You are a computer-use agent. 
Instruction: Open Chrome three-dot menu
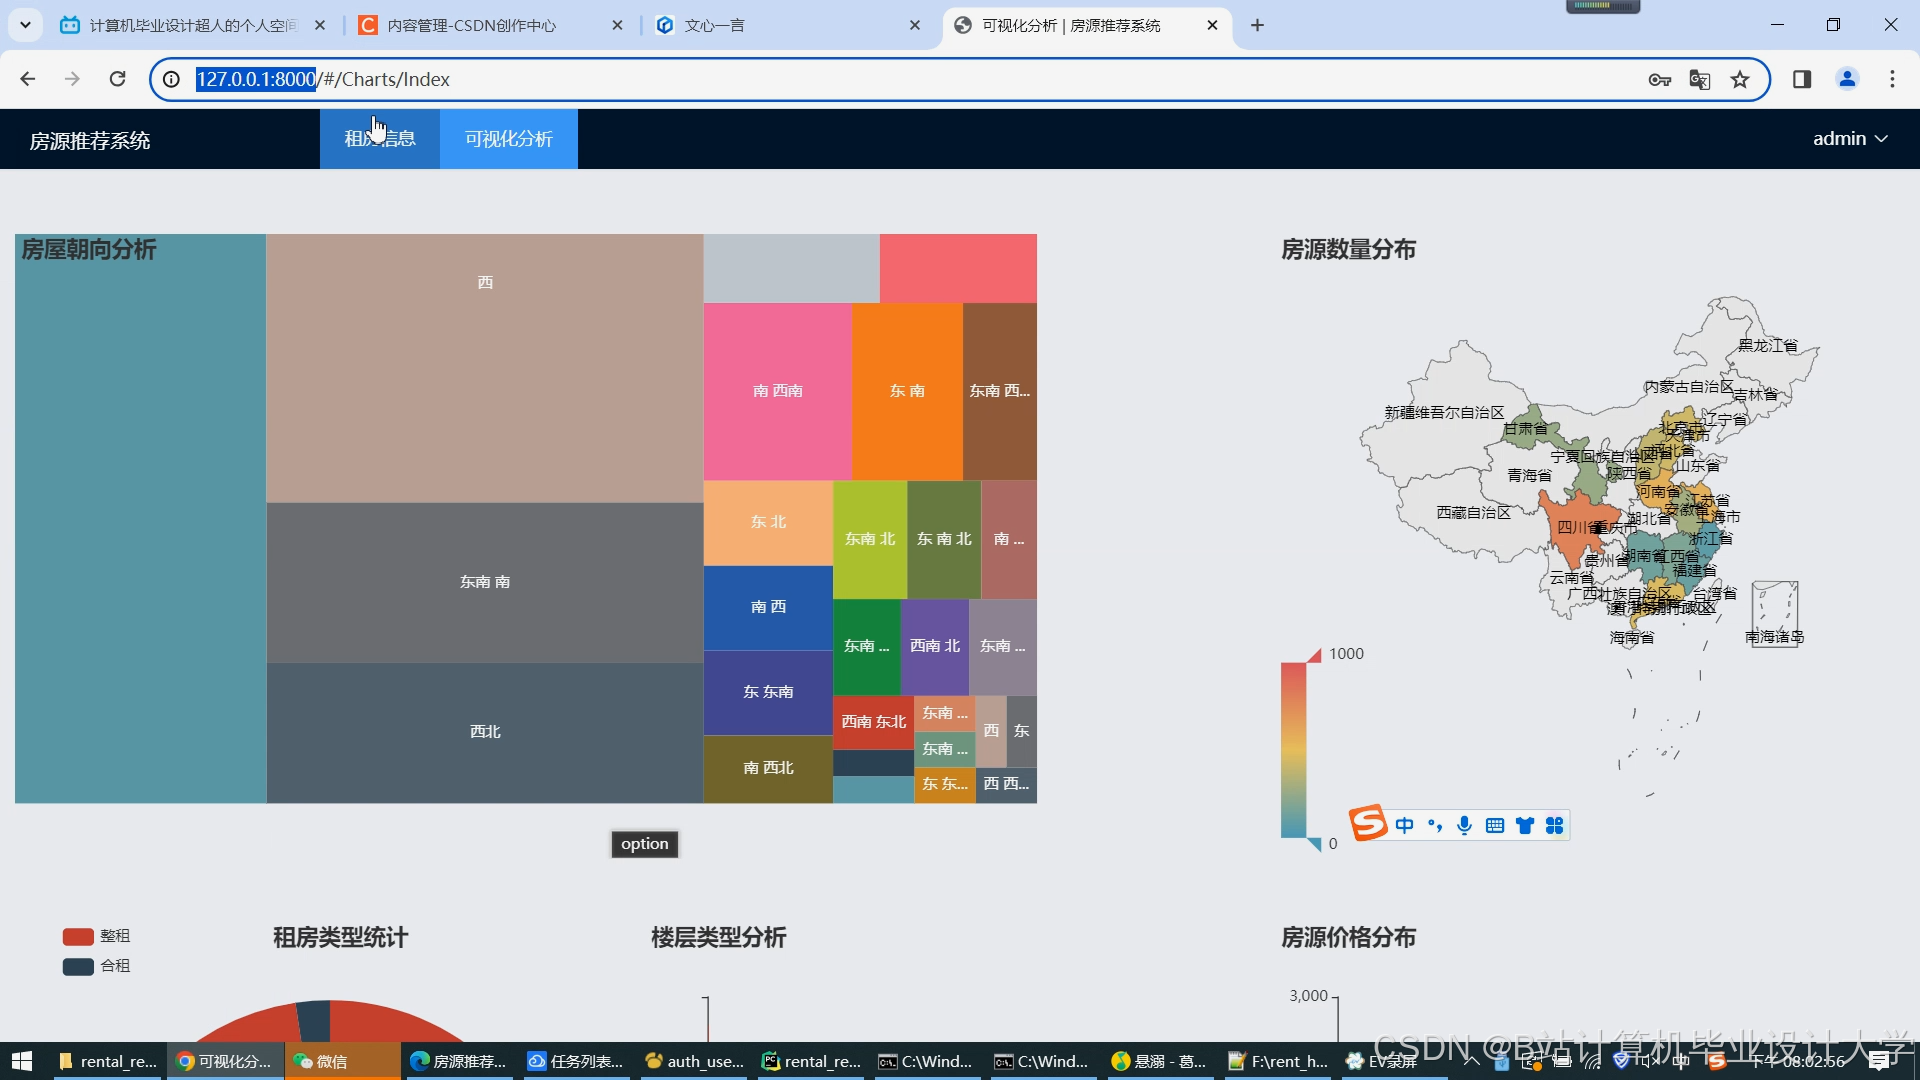[x=1892, y=79]
